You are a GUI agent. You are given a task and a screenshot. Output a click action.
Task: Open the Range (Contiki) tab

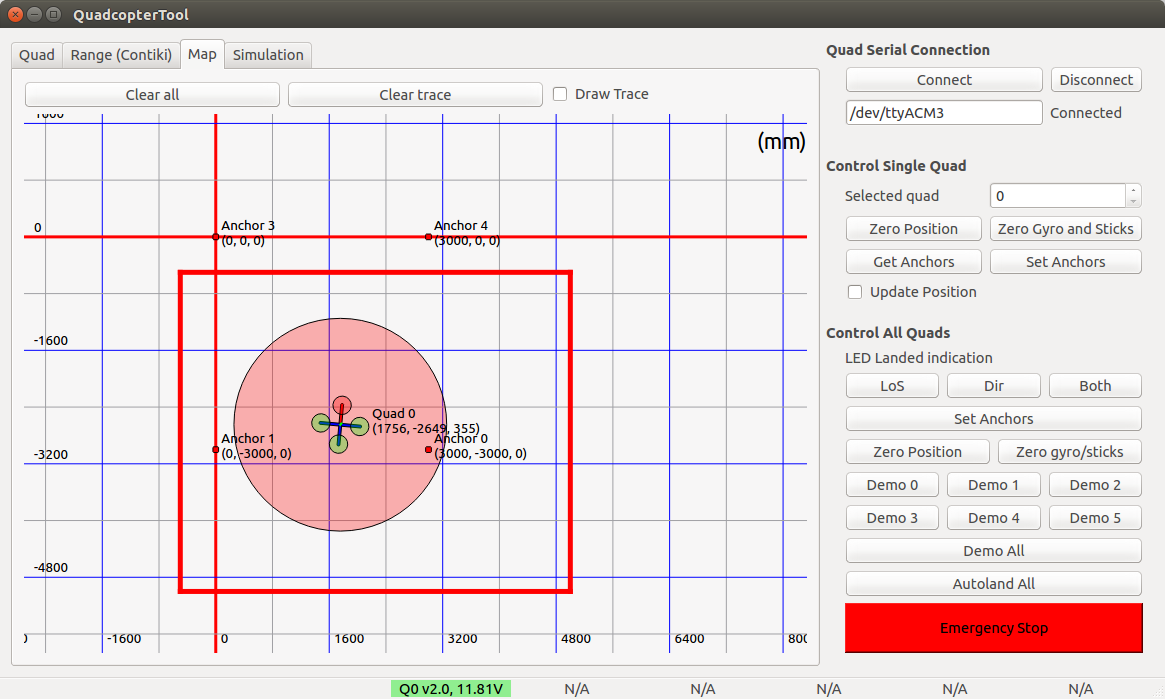pyautogui.click(x=121, y=55)
